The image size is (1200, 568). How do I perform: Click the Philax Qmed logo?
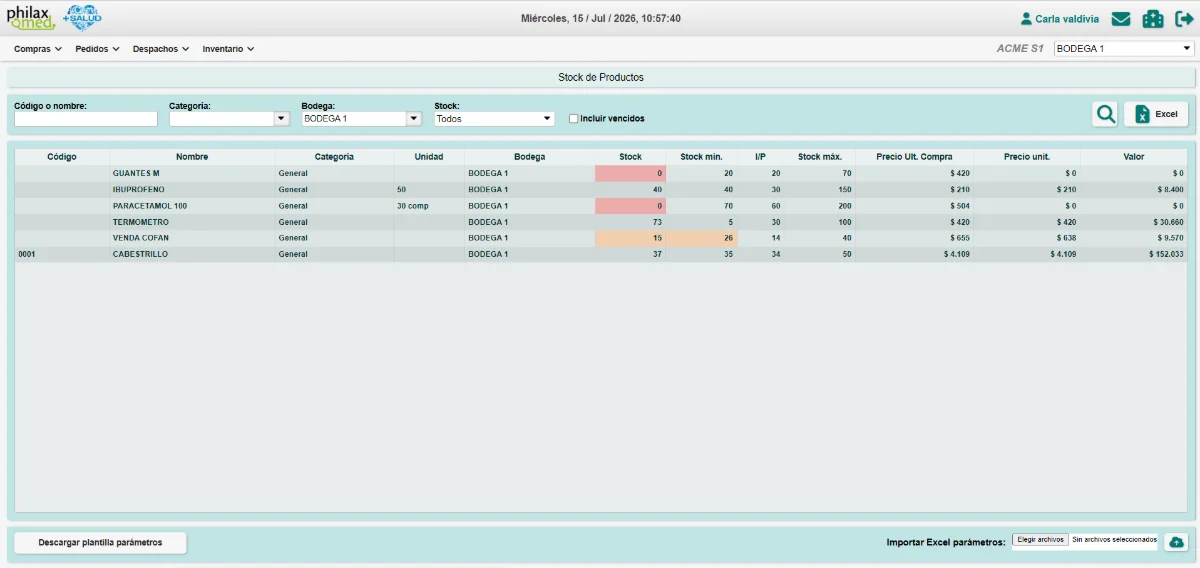[x=31, y=18]
